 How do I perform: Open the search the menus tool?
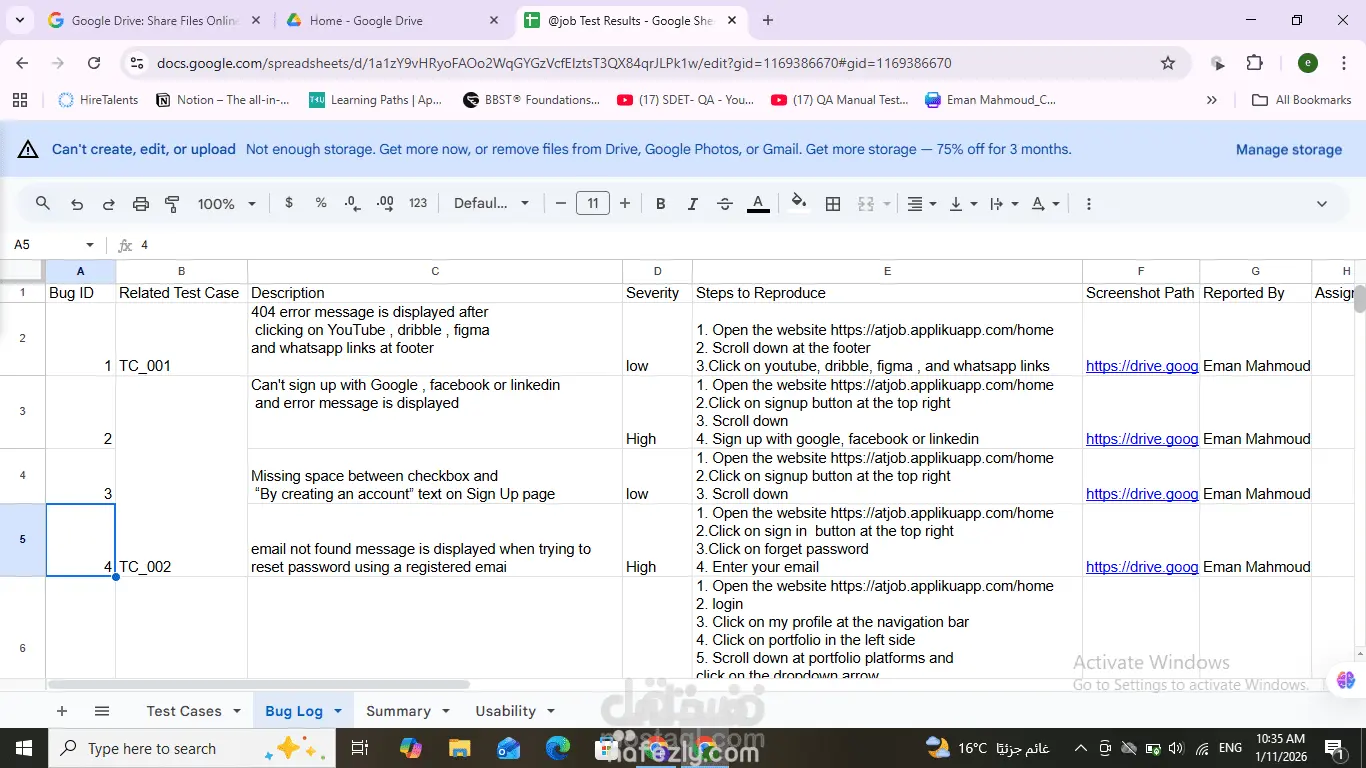click(42, 203)
